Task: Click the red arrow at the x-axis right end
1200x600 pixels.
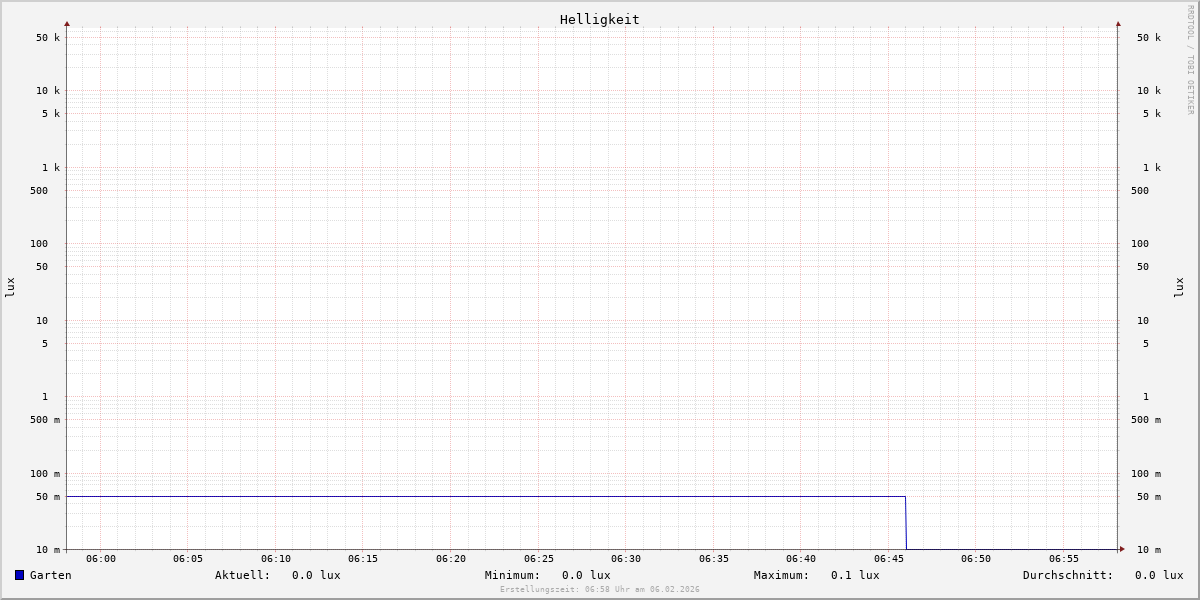Action: (x=1122, y=549)
